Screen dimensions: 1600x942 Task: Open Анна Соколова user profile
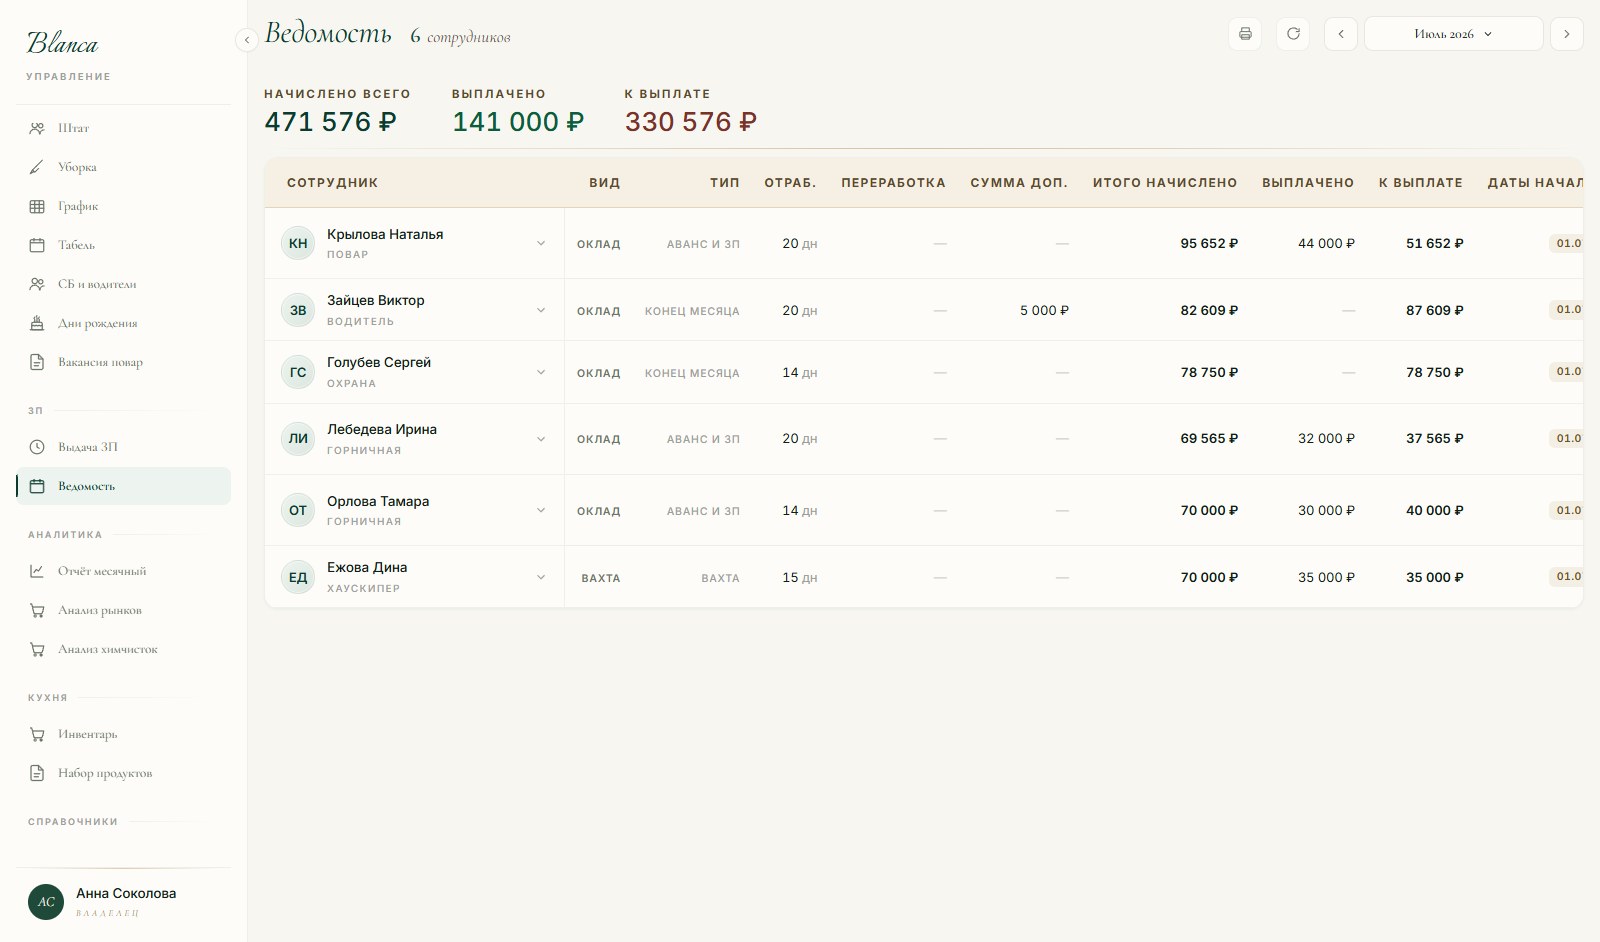[x=123, y=901]
